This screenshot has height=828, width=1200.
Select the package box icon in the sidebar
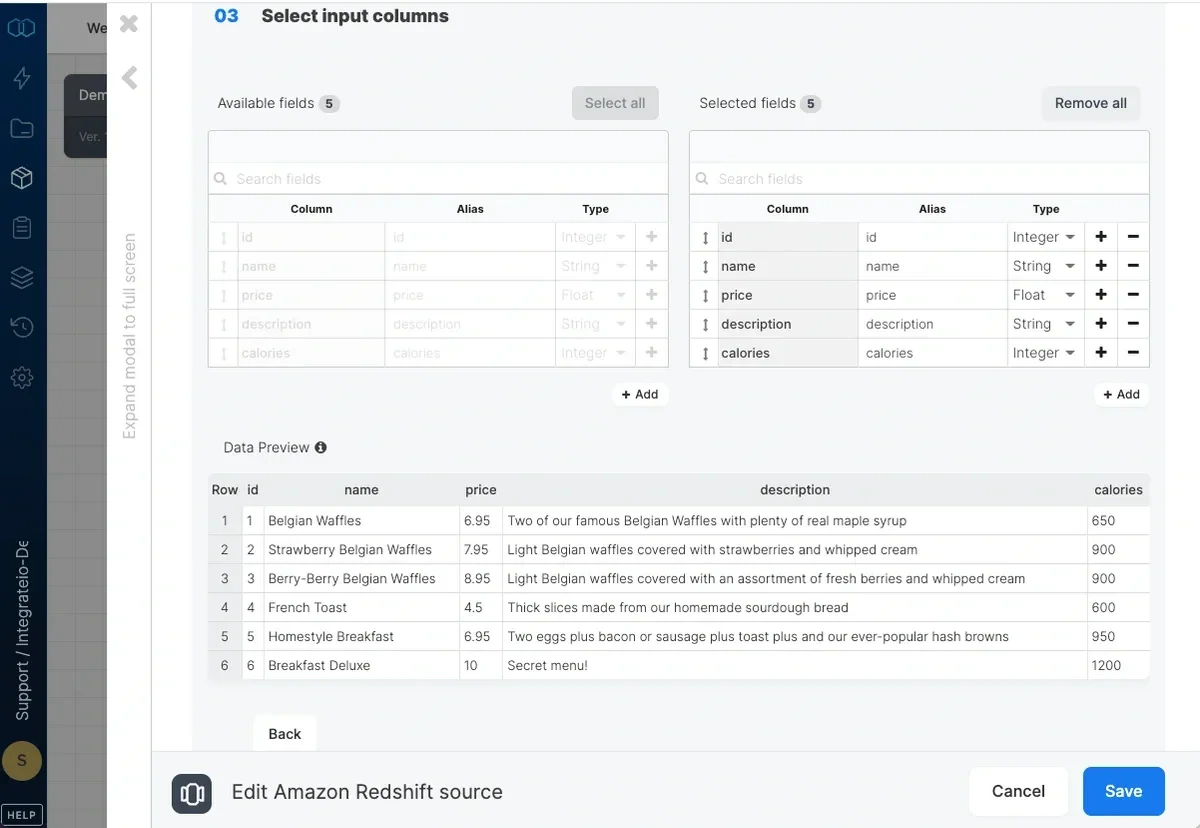[22, 178]
